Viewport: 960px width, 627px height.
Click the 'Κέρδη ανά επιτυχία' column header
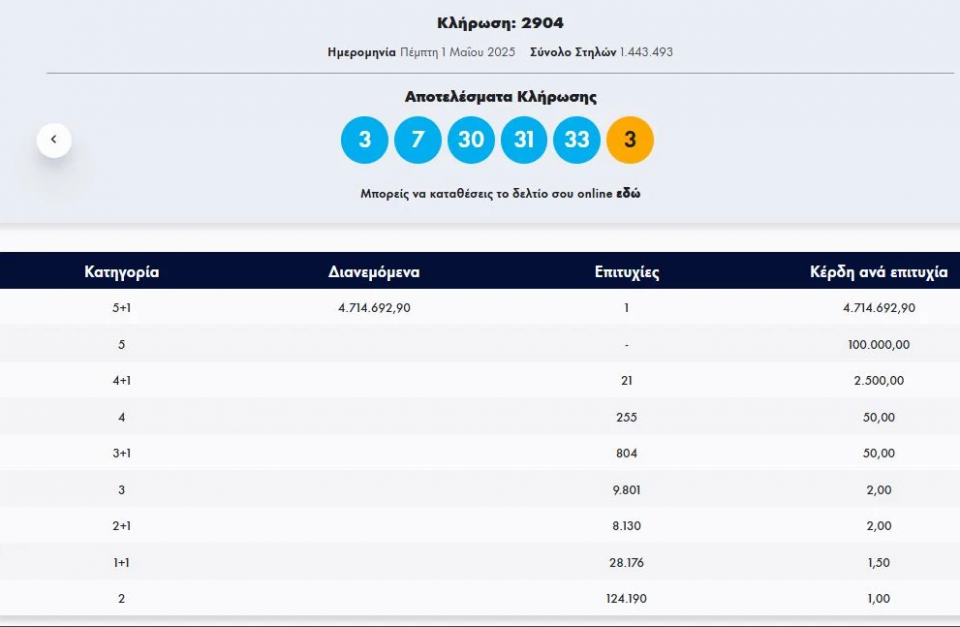[878, 272]
